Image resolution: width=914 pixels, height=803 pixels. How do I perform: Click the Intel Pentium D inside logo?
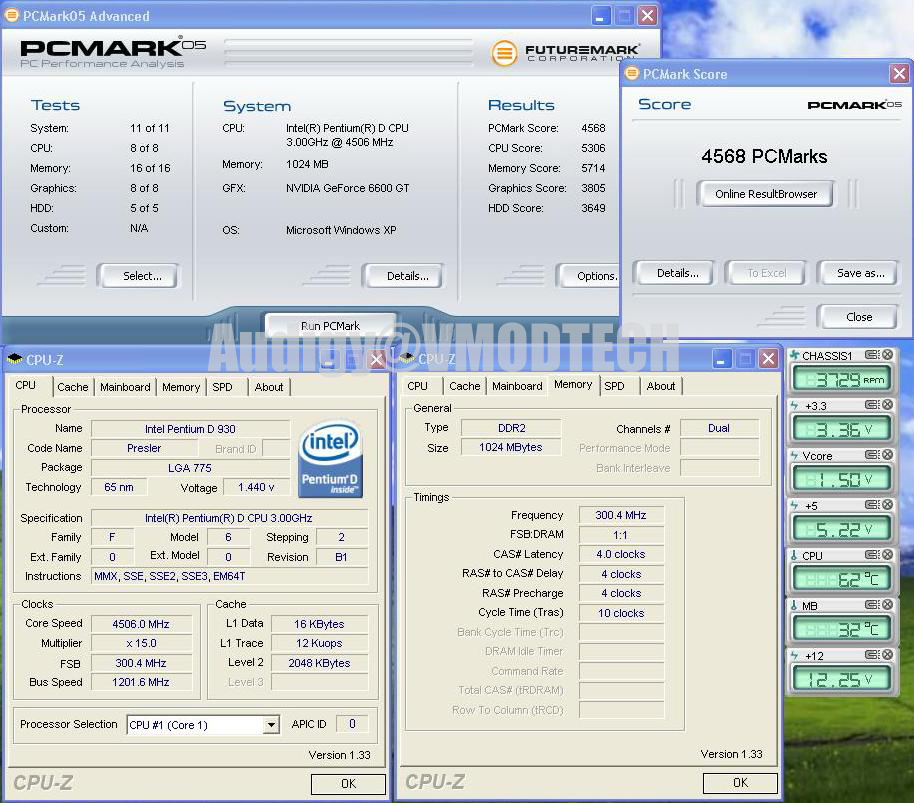pos(331,459)
